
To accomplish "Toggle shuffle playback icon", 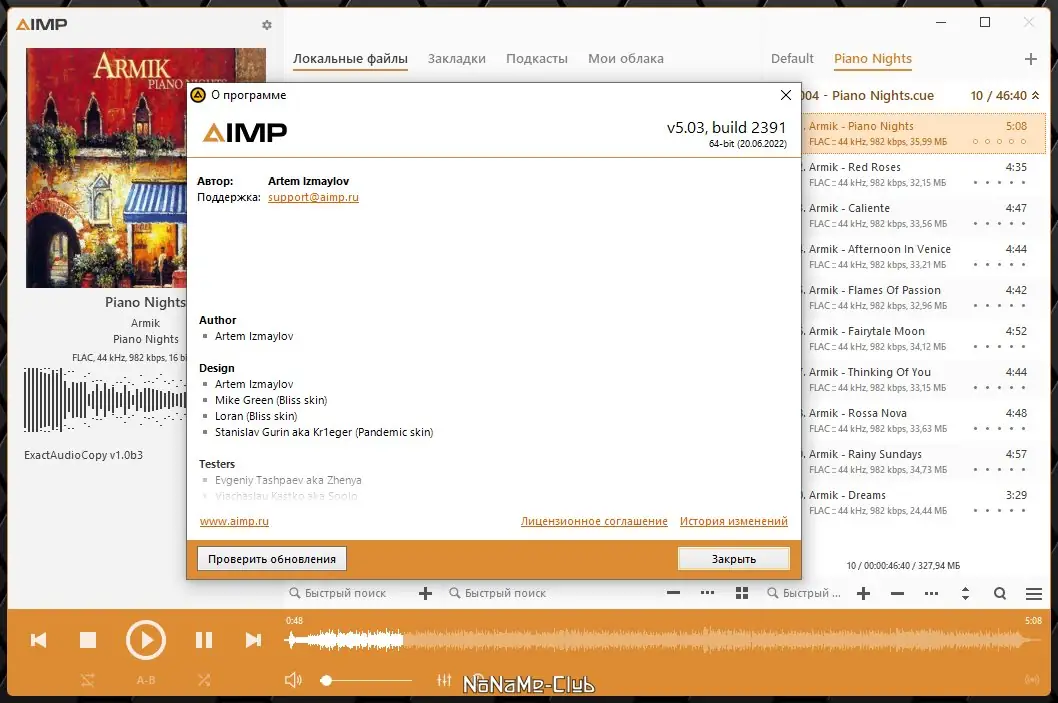I will click(x=204, y=680).
